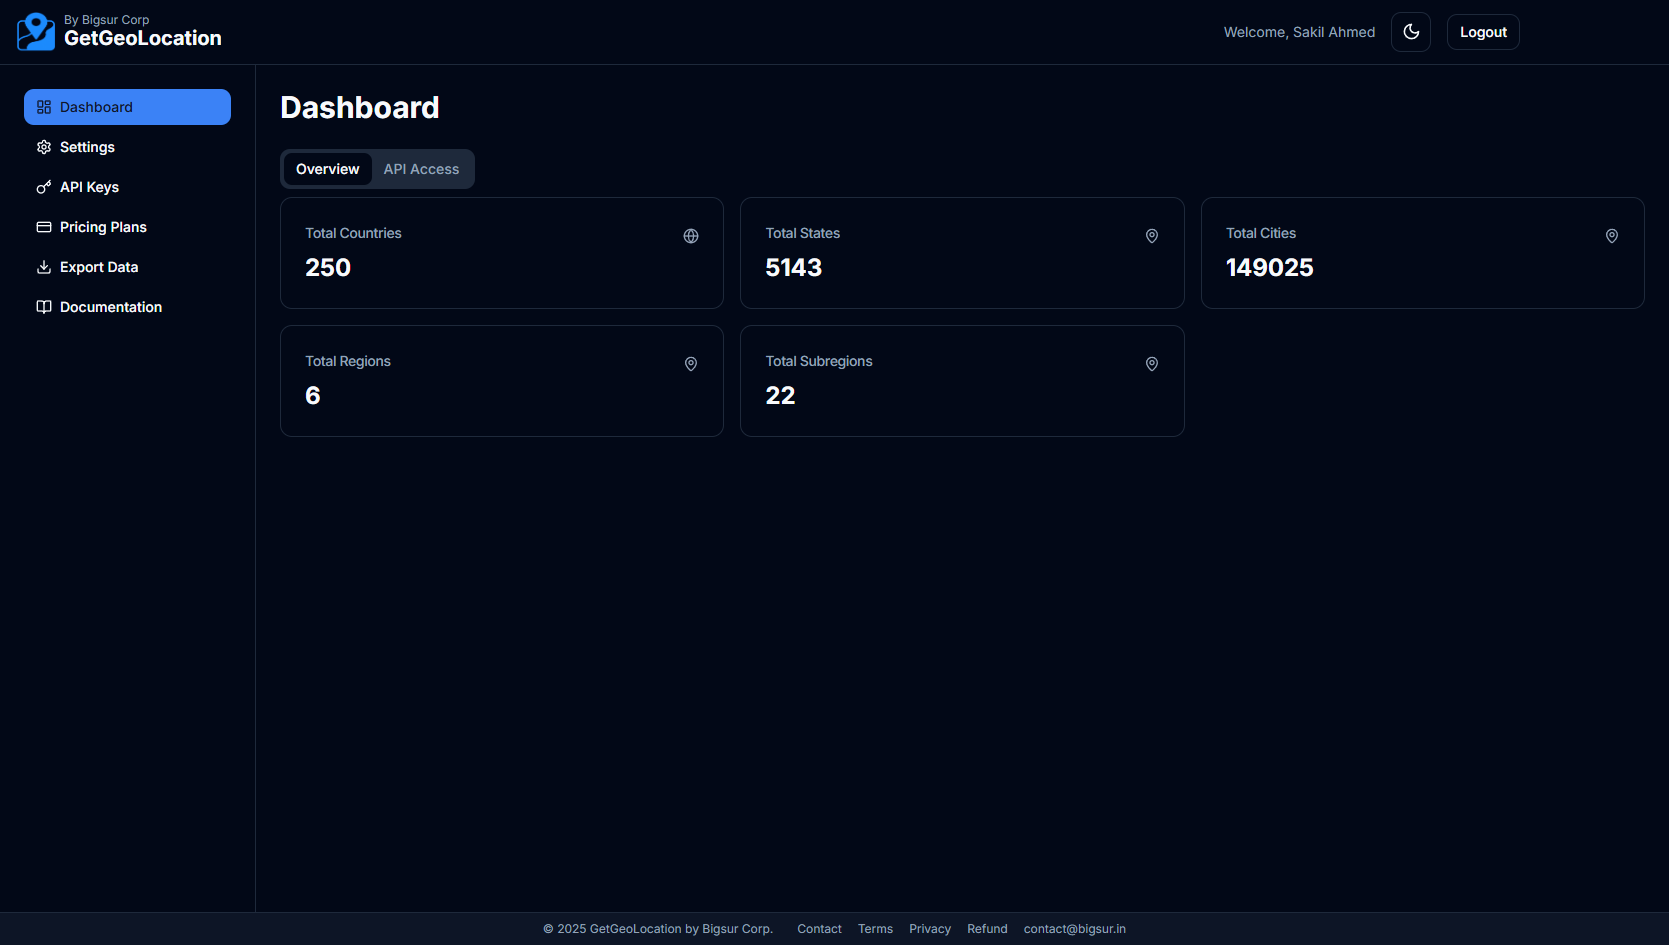Click the Settings gear icon
Image resolution: width=1669 pixels, height=945 pixels.
44,147
